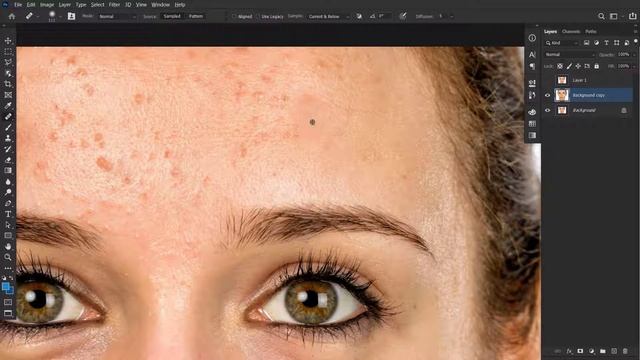This screenshot has width=640, height=360.
Task: Select the Gradient tool
Action: pyautogui.click(x=8, y=171)
